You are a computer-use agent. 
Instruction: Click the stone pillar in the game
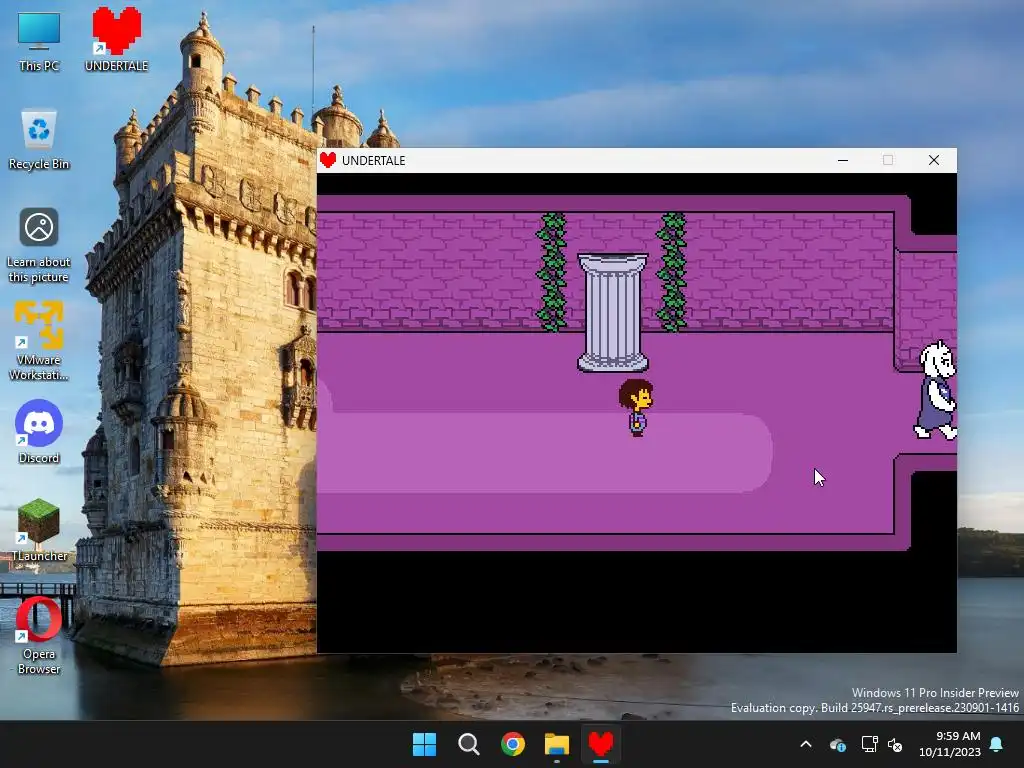click(x=613, y=313)
